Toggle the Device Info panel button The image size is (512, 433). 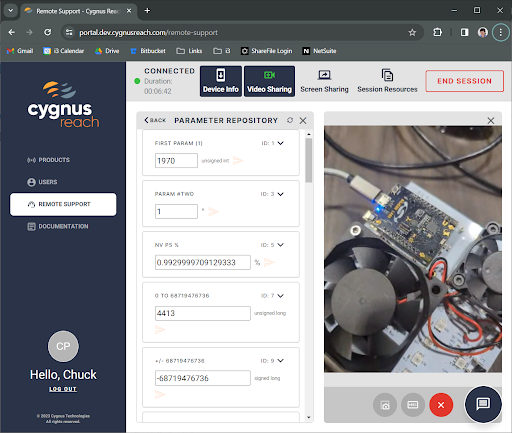(x=221, y=81)
